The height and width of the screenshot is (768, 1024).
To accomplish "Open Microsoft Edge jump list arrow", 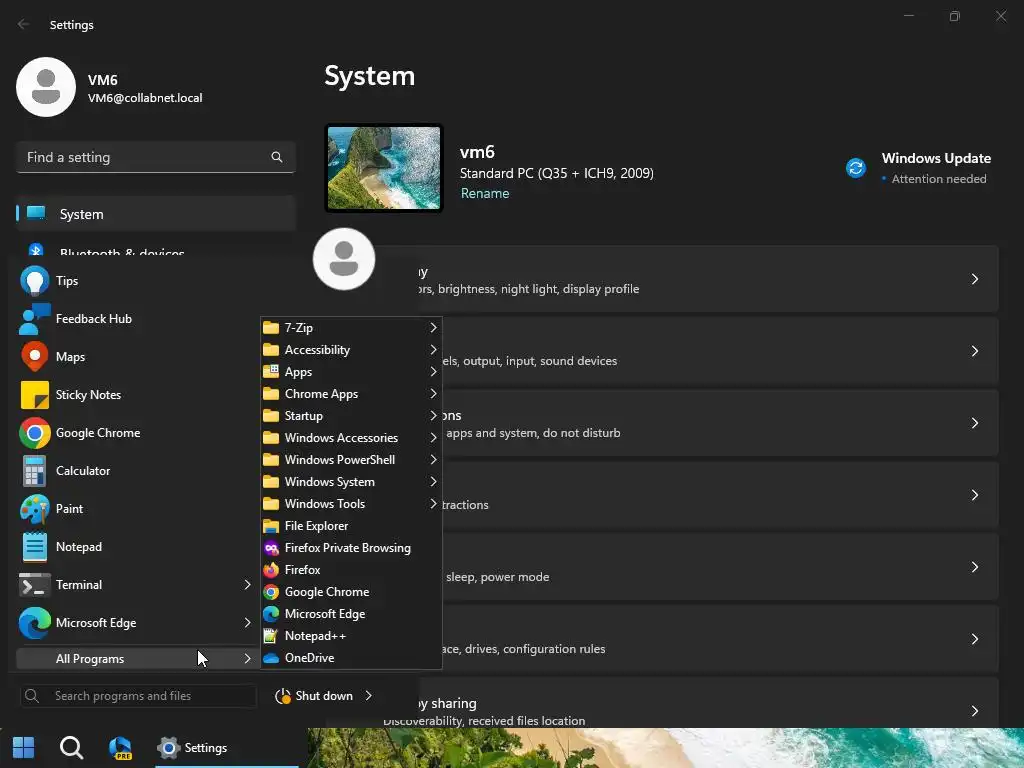I will coord(248,622).
